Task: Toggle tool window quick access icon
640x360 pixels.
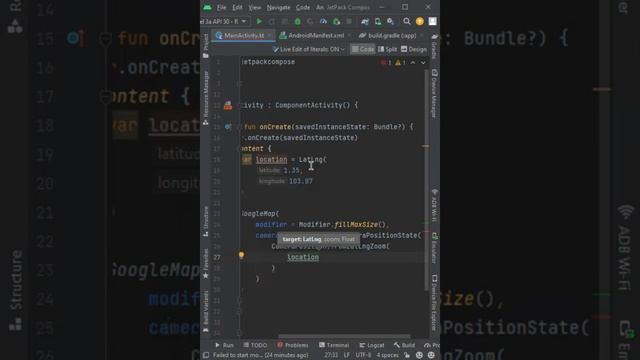Action: [x=206, y=355]
